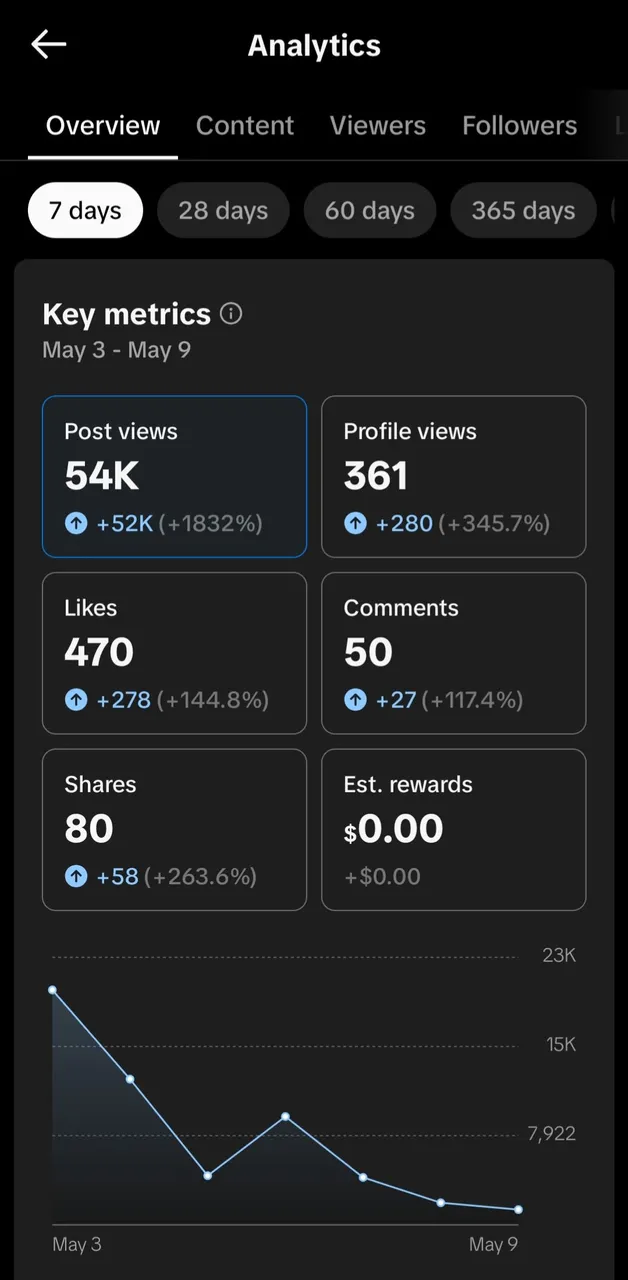Choose the 28 days range

coord(223,211)
